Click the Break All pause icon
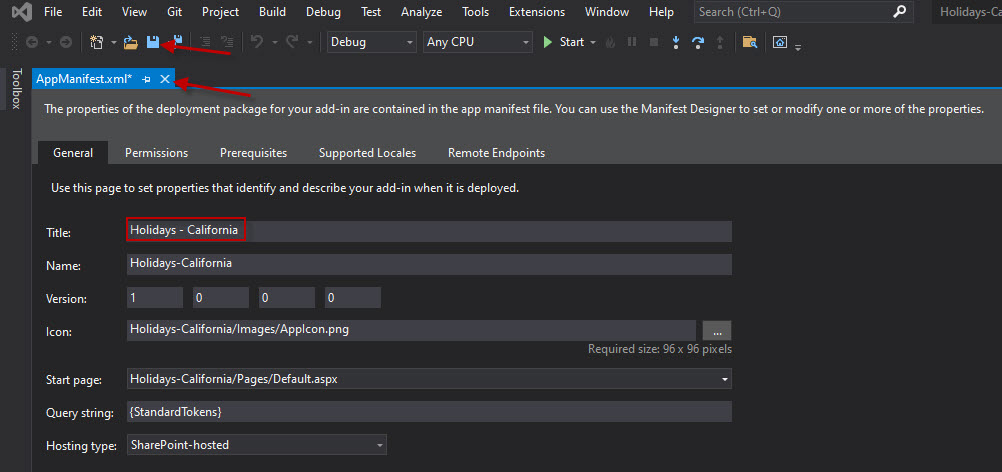This screenshot has height=472, width=1002. click(x=632, y=42)
